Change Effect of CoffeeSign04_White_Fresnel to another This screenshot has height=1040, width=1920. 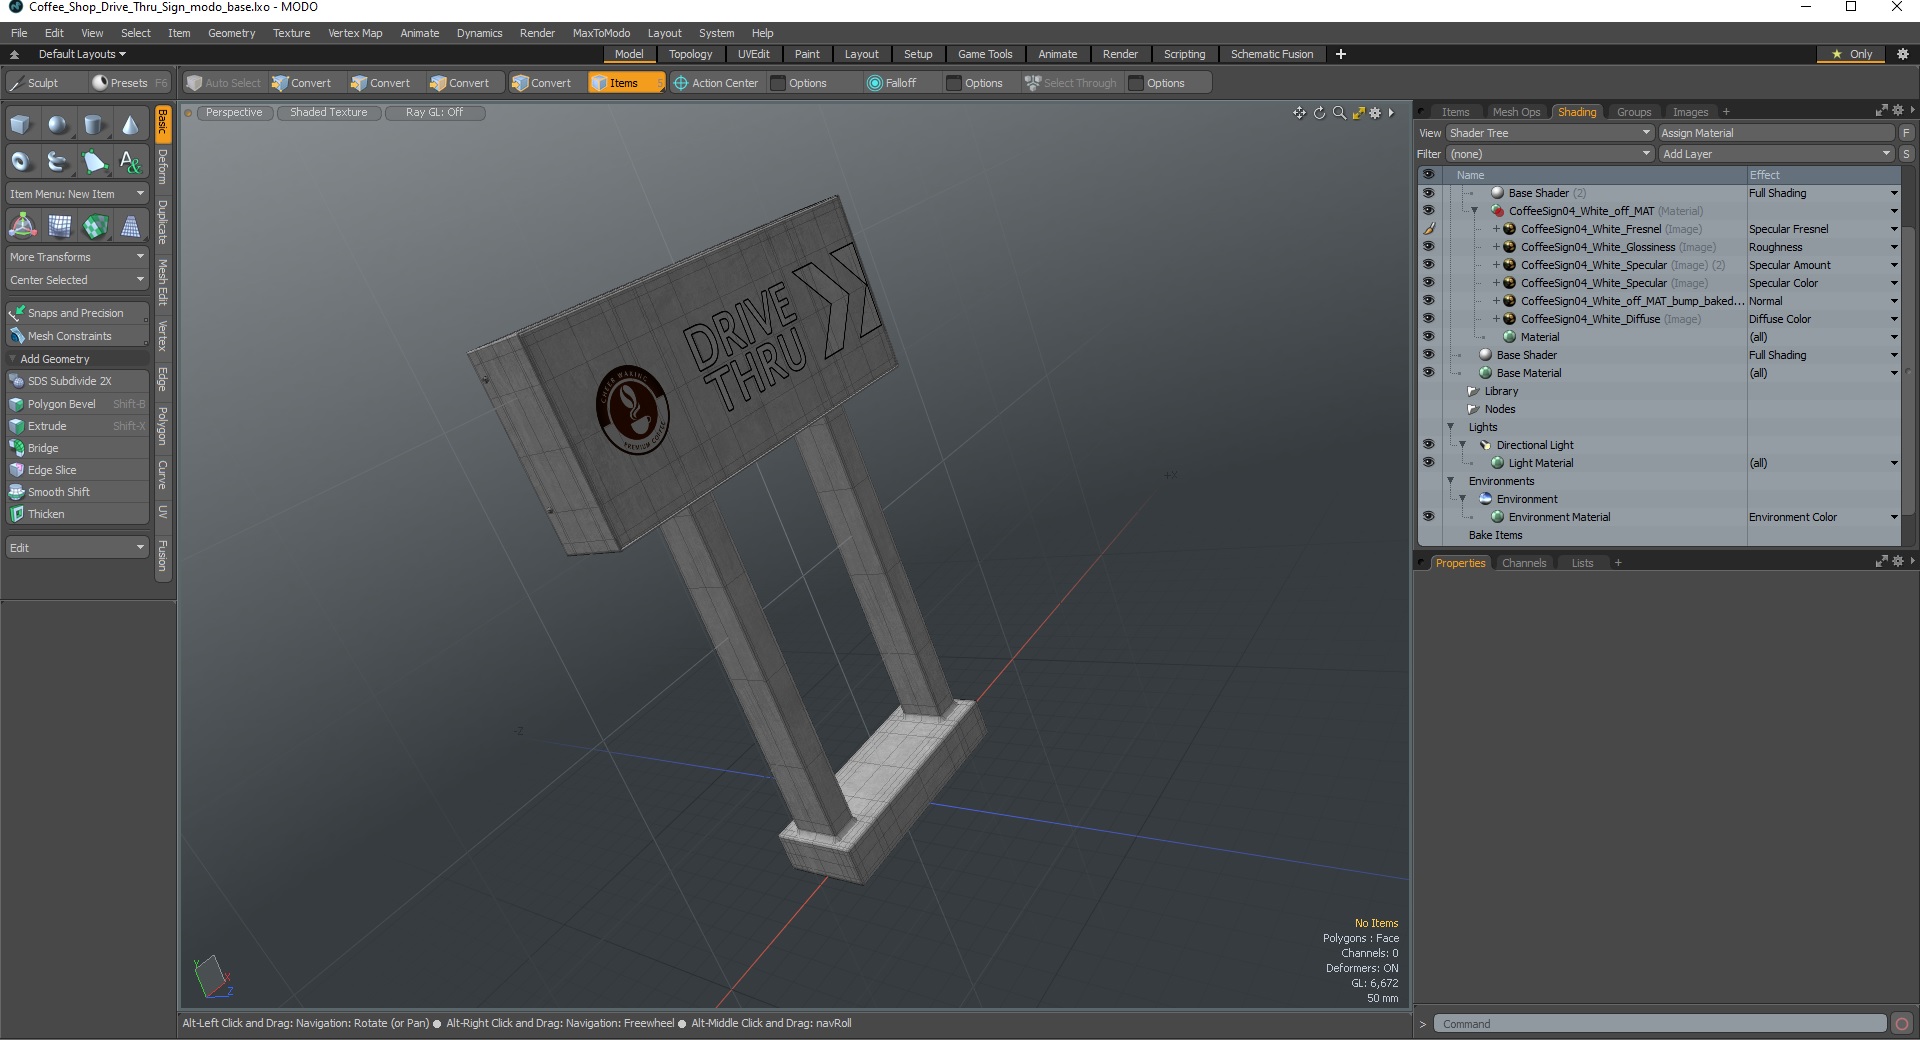tap(1822, 229)
